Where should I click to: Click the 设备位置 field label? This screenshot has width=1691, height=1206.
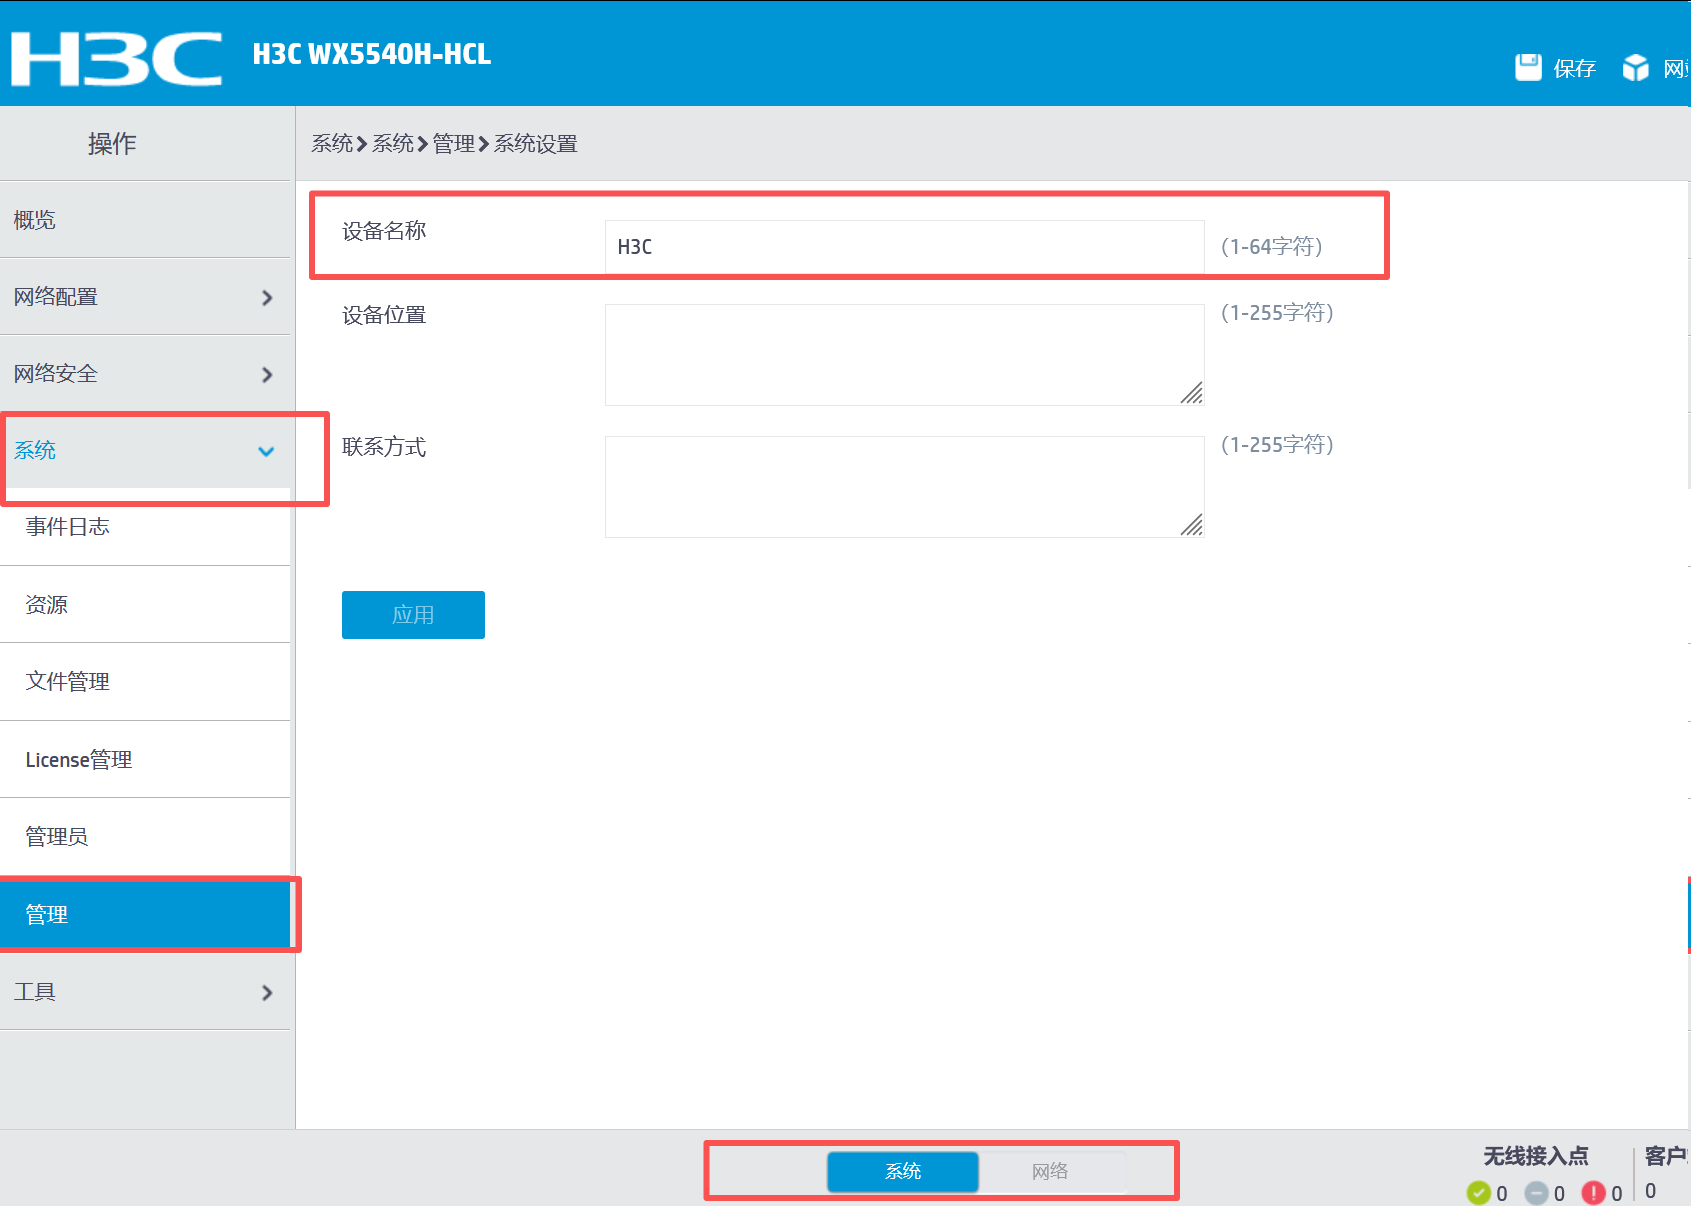(x=384, y=315)
